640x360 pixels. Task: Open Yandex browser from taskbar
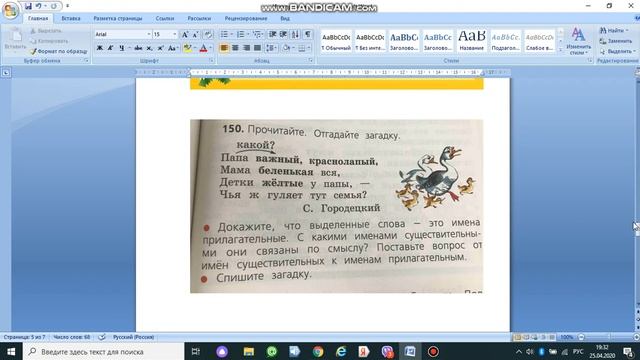[x=363, y=351]
